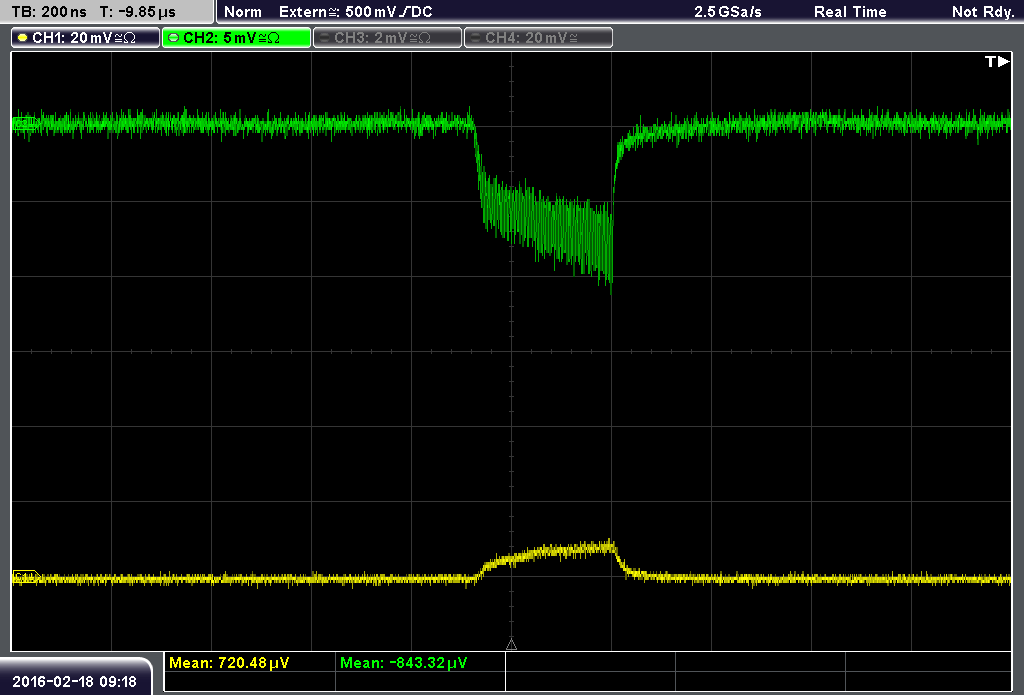
Task: Select the CH2 5 mV channel tab
Action: click(x=236, y=38)
